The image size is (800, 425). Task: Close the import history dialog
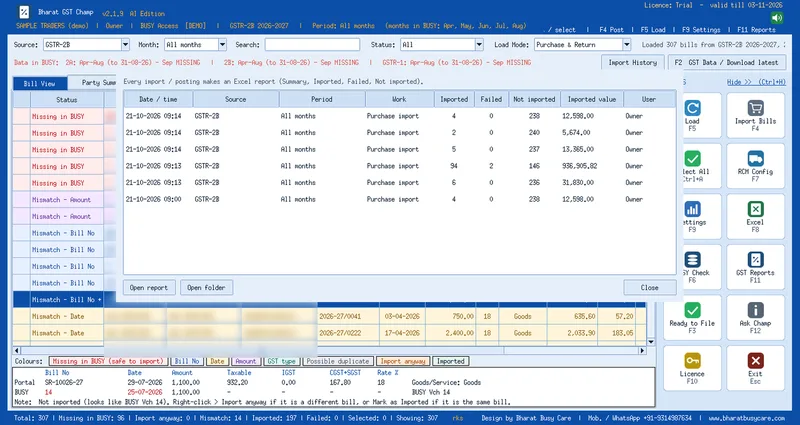(649, 287)
